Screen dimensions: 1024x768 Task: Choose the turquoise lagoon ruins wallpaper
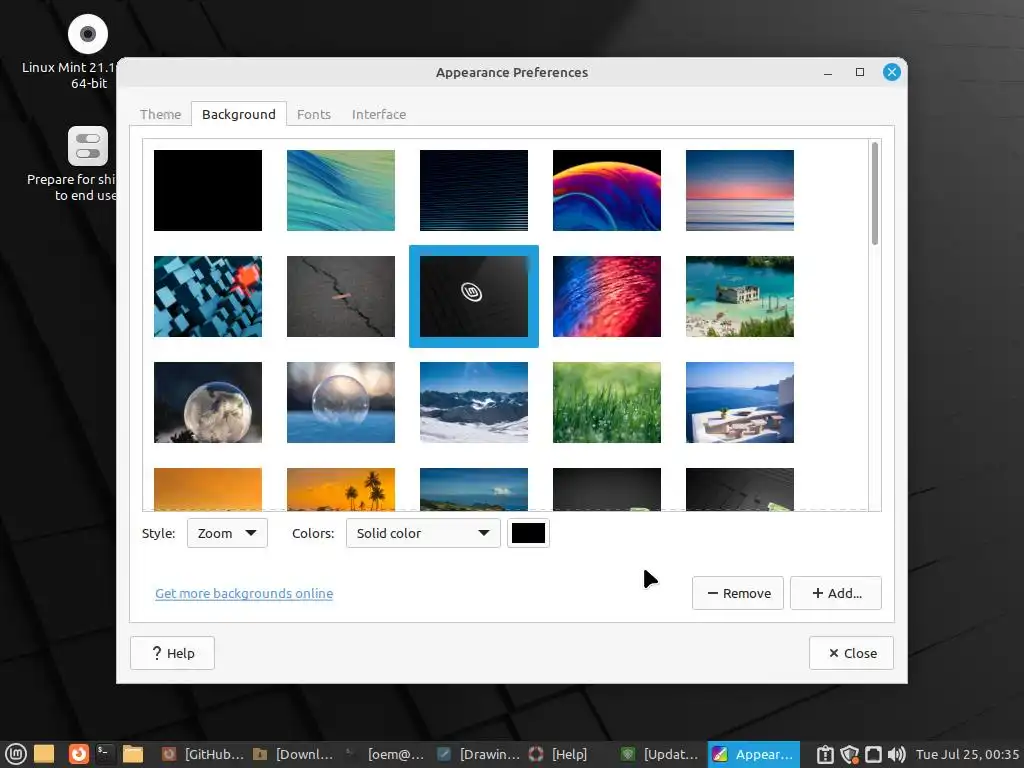click(x=740, y=296)
